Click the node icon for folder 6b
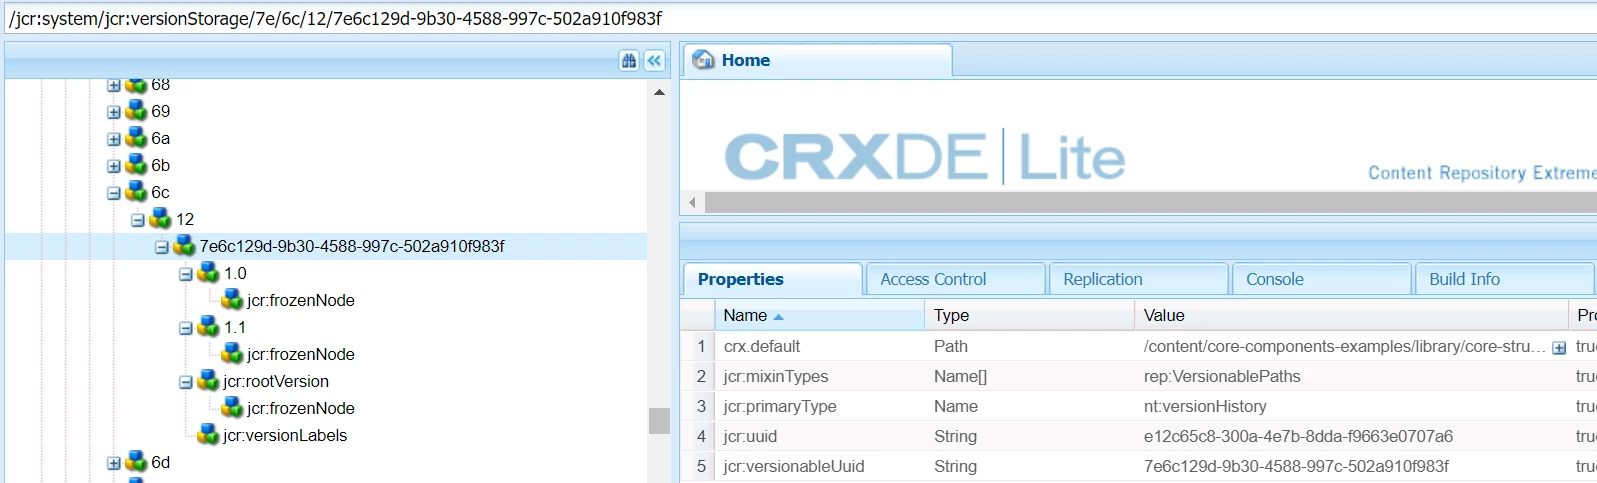The height and width of the screenshot is (483, 1597). [136, 165]
